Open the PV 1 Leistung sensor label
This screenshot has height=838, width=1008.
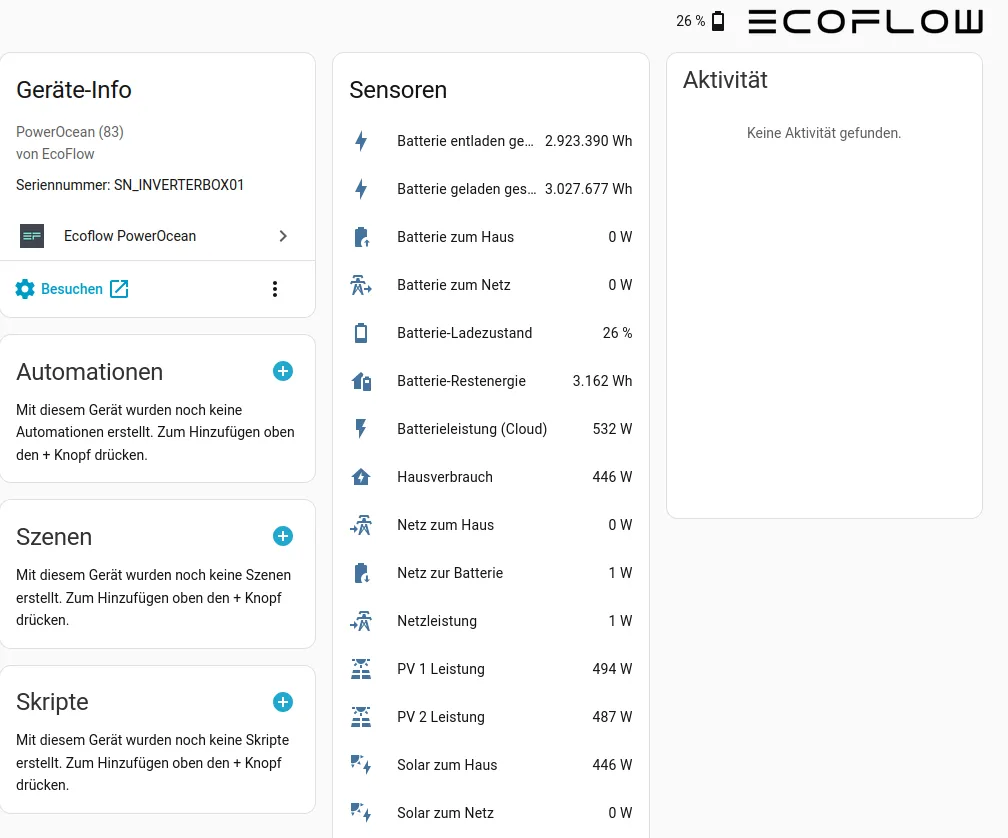(x=441, y=669)
